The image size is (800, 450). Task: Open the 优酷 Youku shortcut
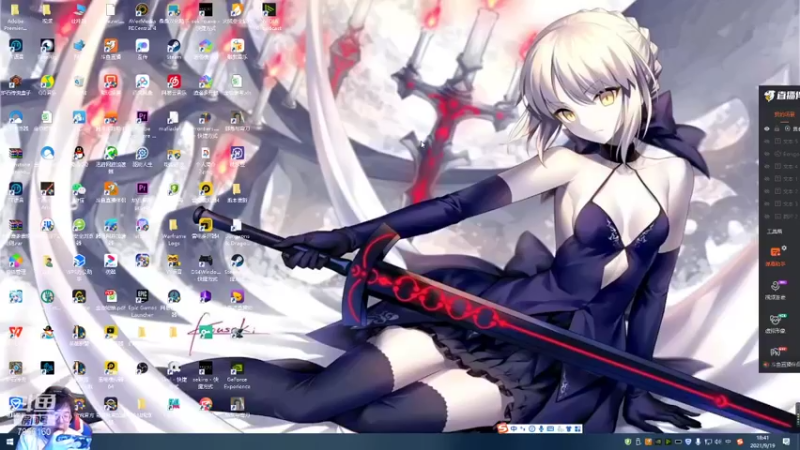(x=110, y=261)
